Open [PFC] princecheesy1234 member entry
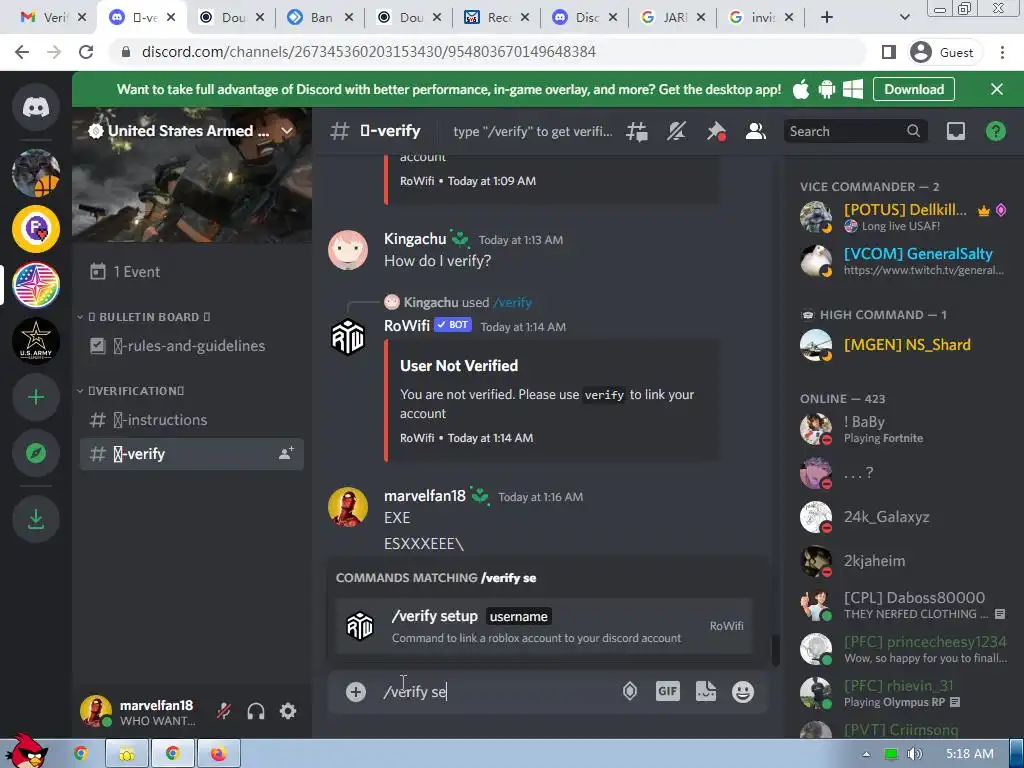The image size is (1024, 768). tap(903, 649)
